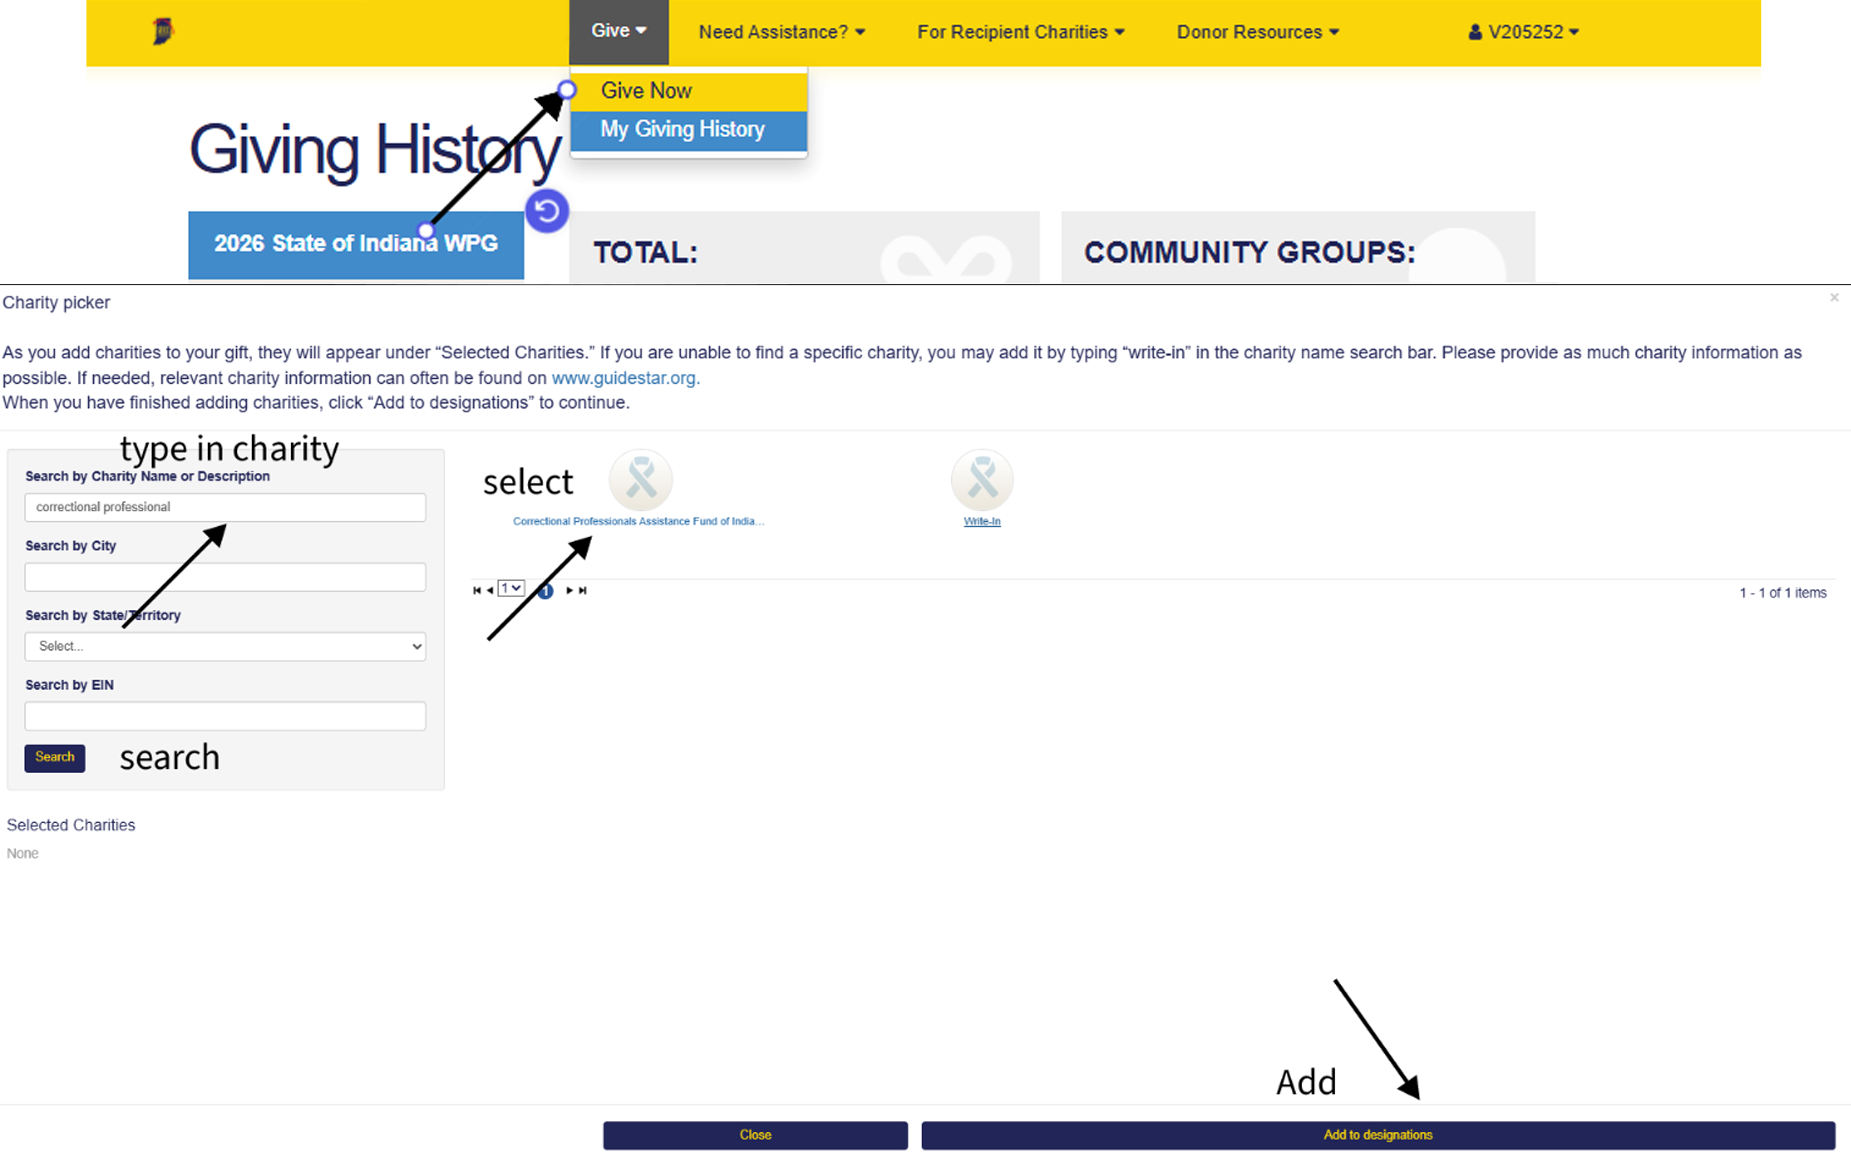Click '1 - 1 of 1 items' text
The width and height of the screenshot is (1851, 1164).
click(1783, 593)
